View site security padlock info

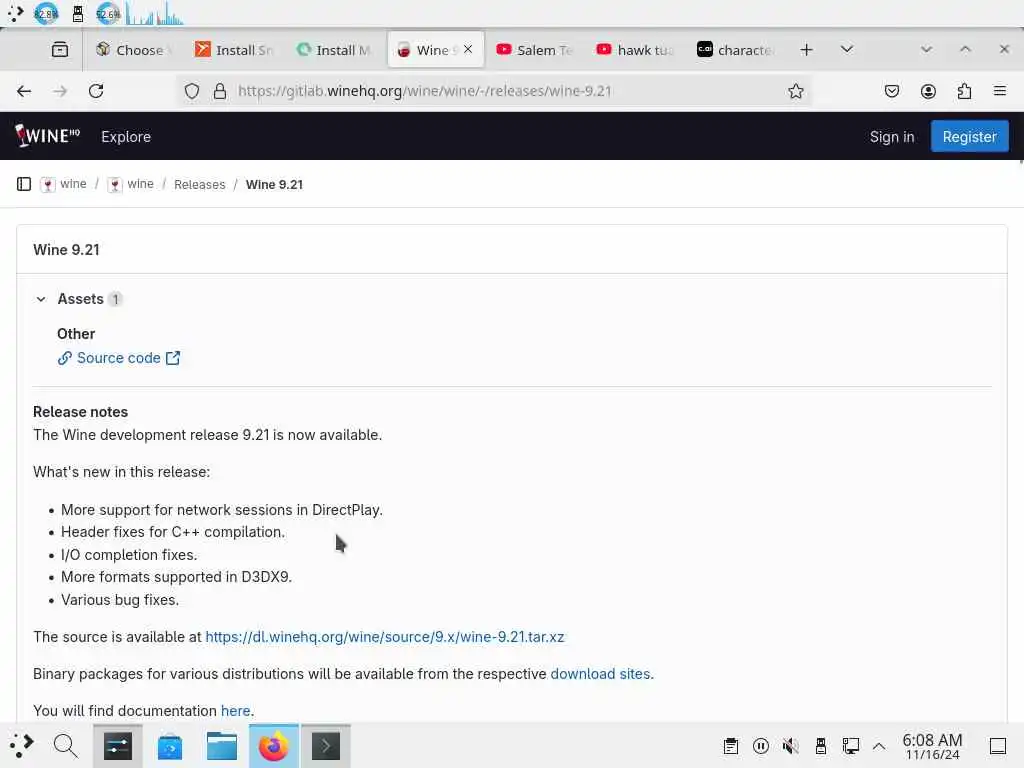click(220, 91)
